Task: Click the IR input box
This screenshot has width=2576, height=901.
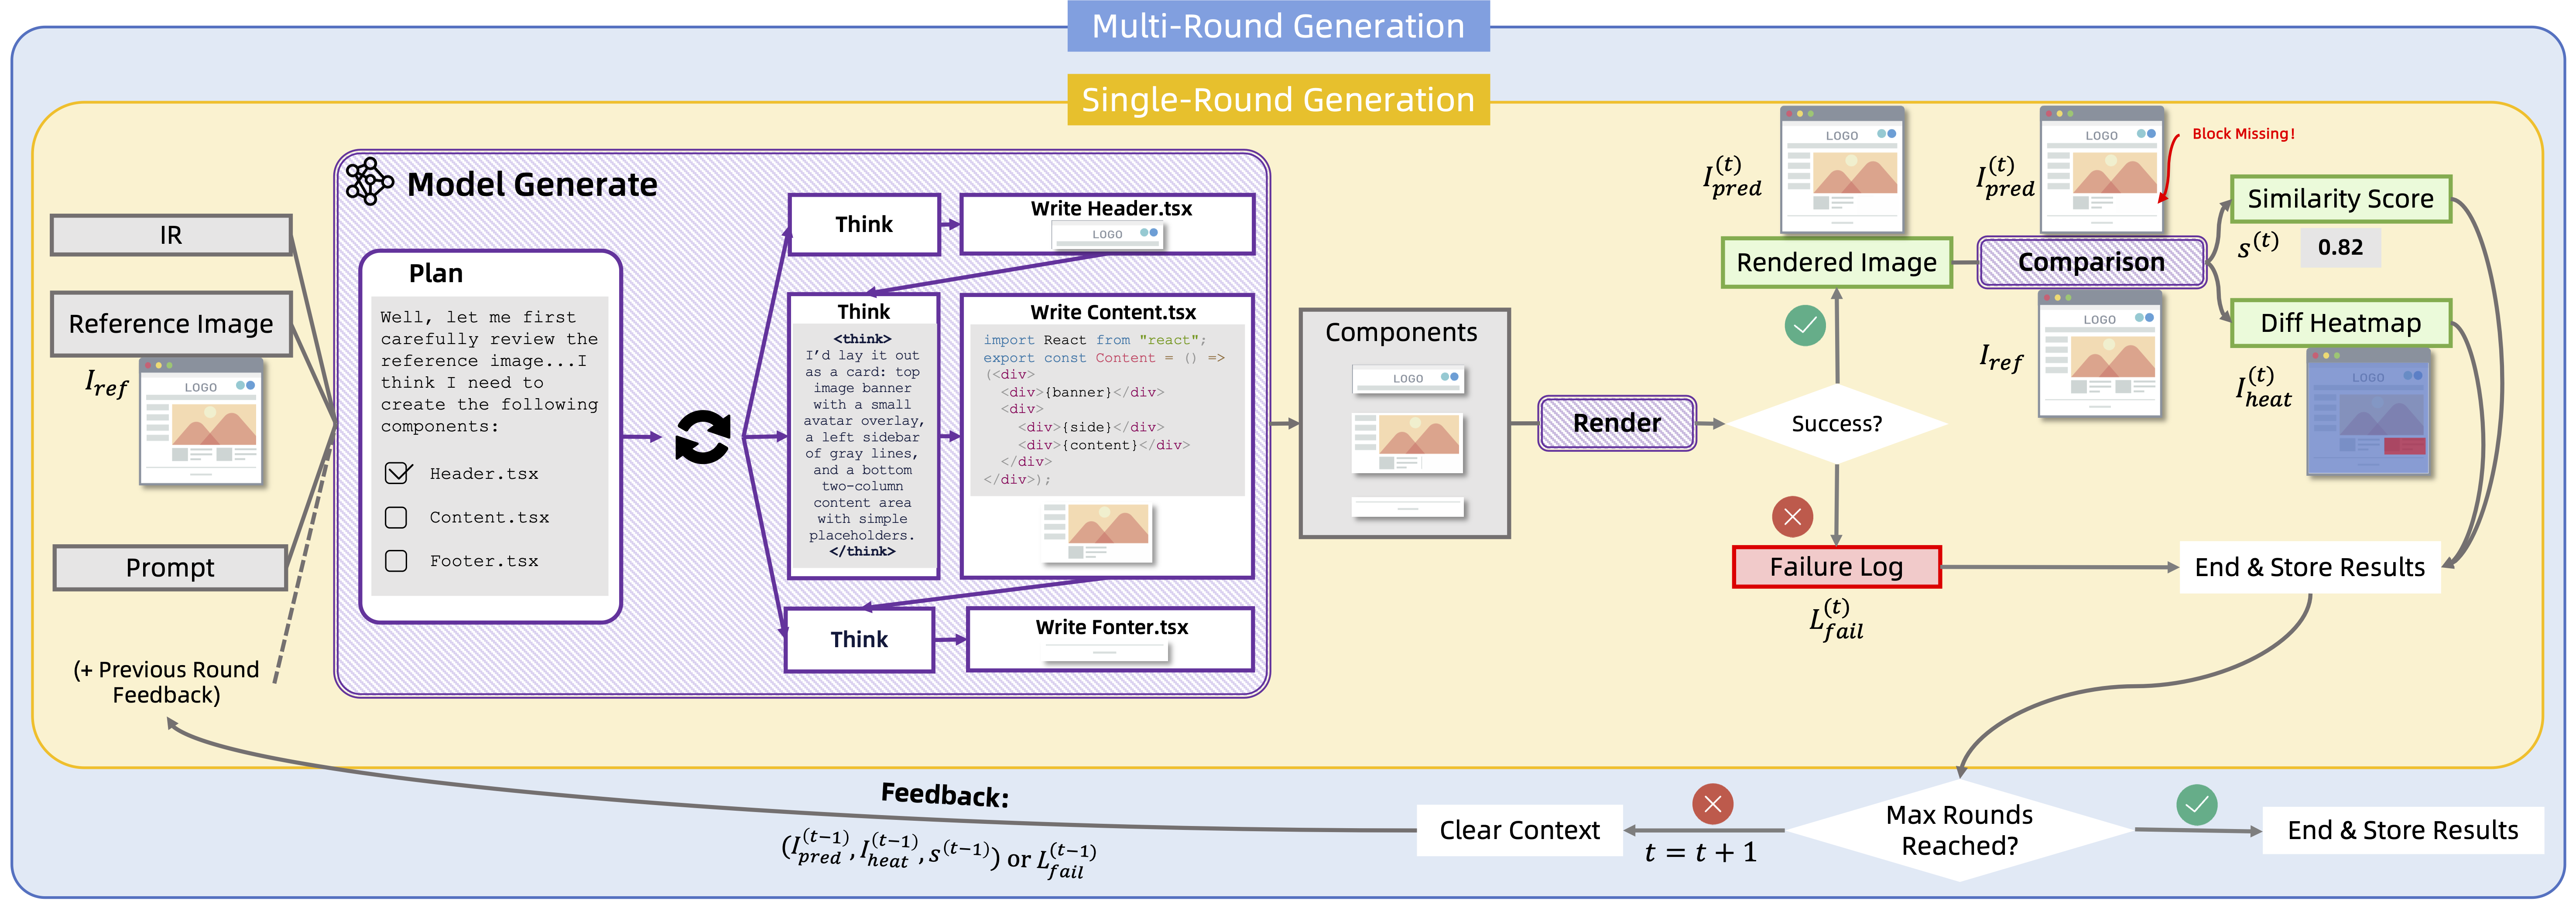Action: tap(171, 235)
